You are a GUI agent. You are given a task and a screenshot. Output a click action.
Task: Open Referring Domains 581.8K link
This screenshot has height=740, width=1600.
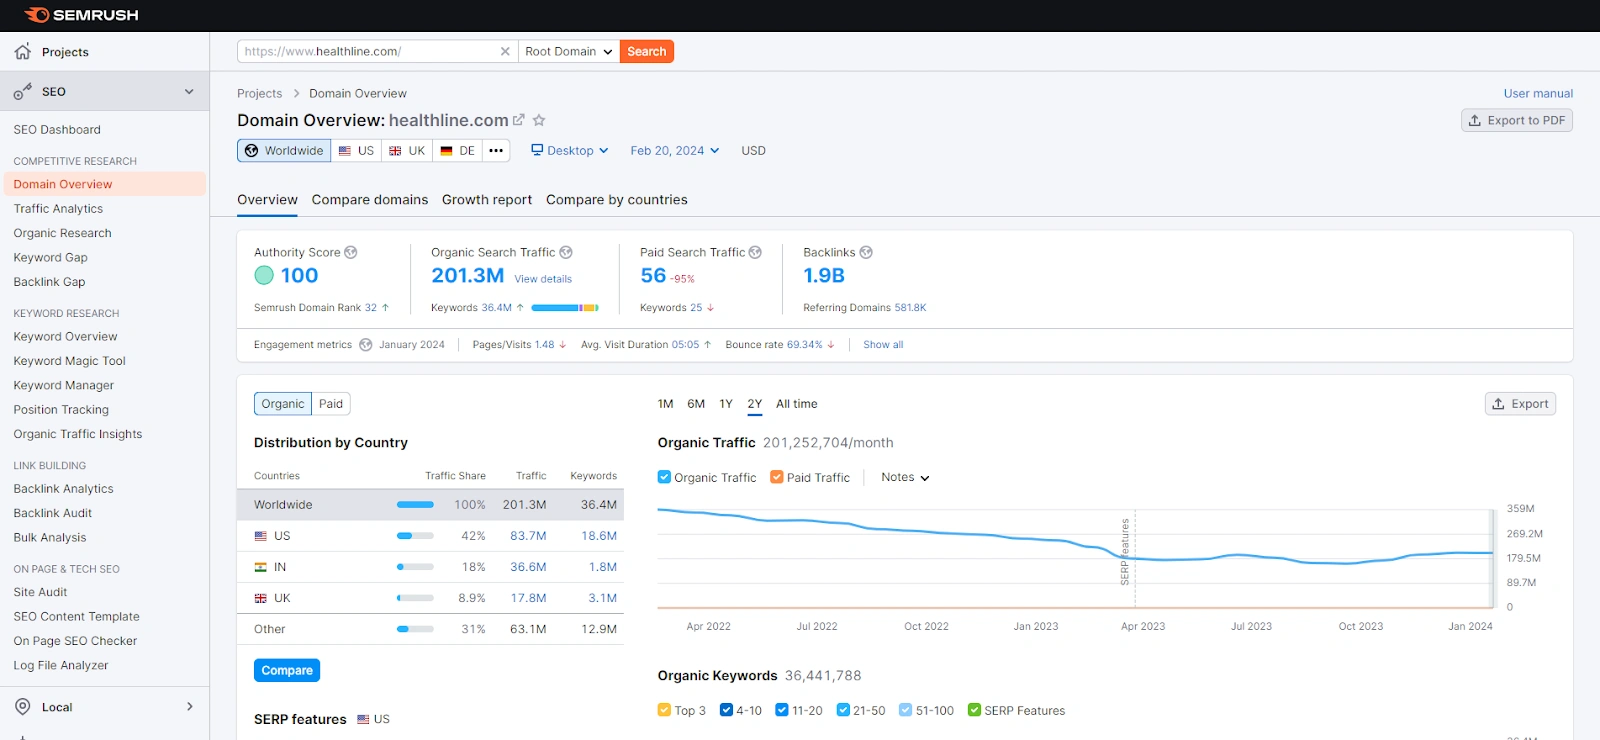(910, 308)
